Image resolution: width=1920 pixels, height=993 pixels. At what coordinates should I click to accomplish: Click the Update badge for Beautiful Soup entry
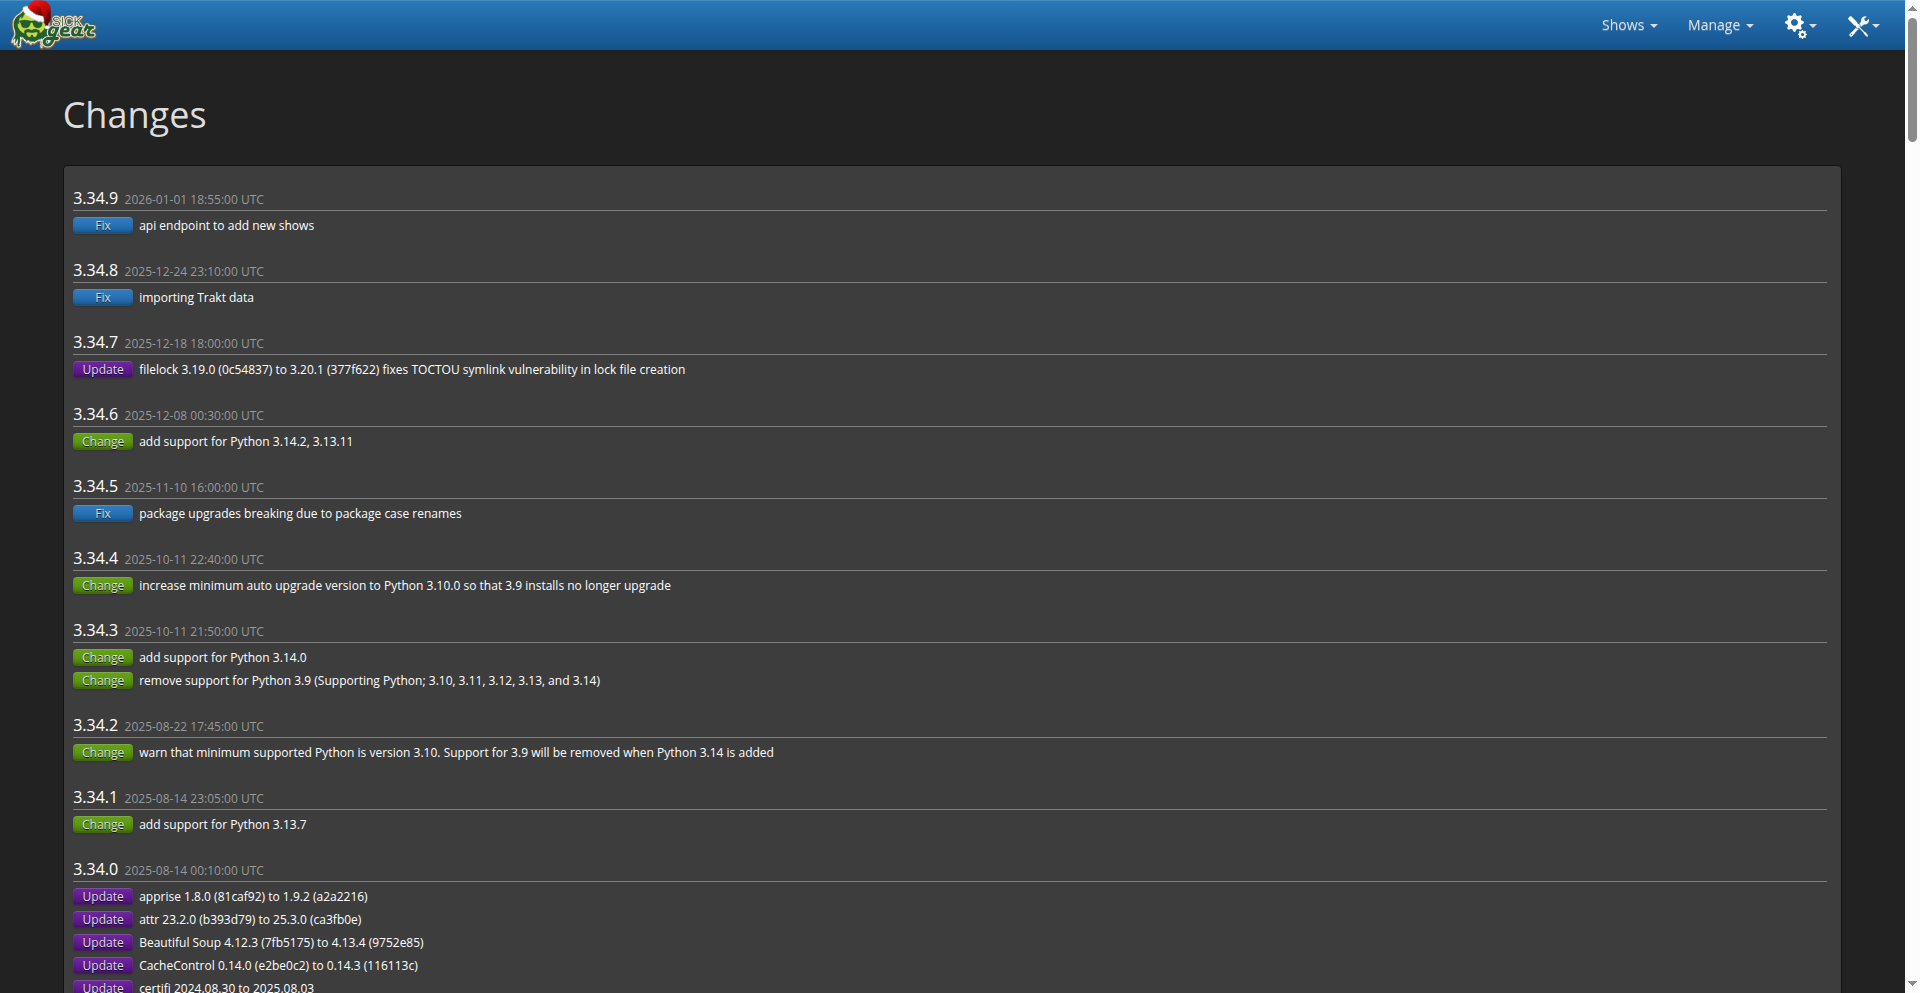pyautogui.click(x=103, y=943)
